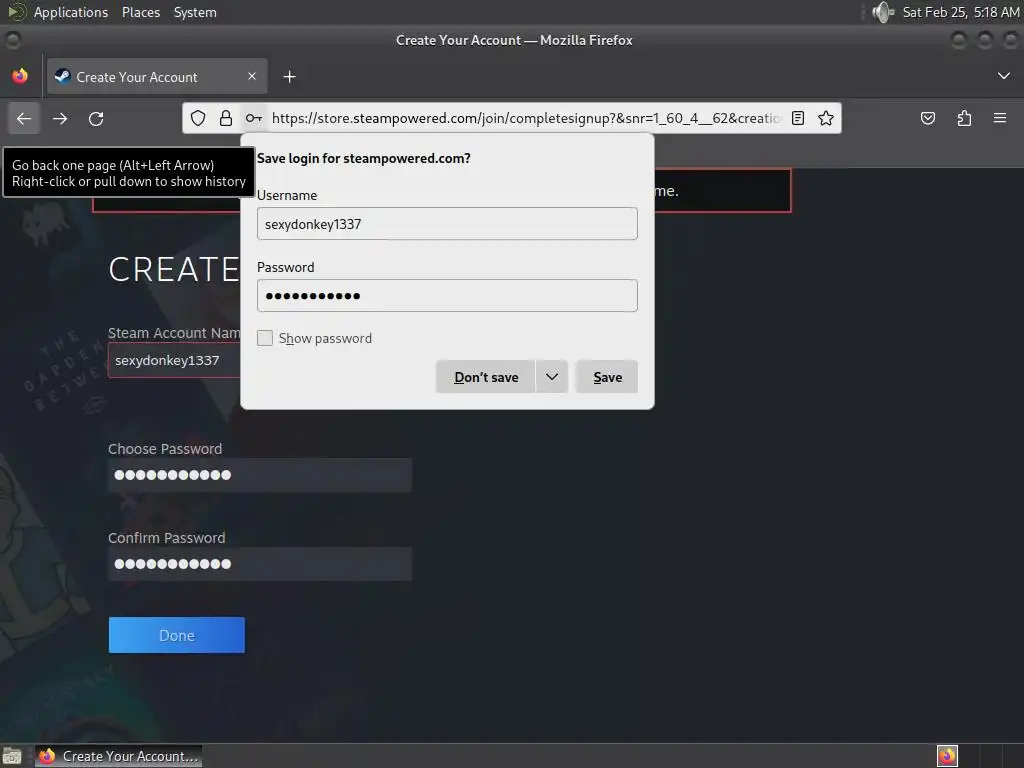
Task: Bookmark this page with the star icon
Action: [x=825, y=118]
